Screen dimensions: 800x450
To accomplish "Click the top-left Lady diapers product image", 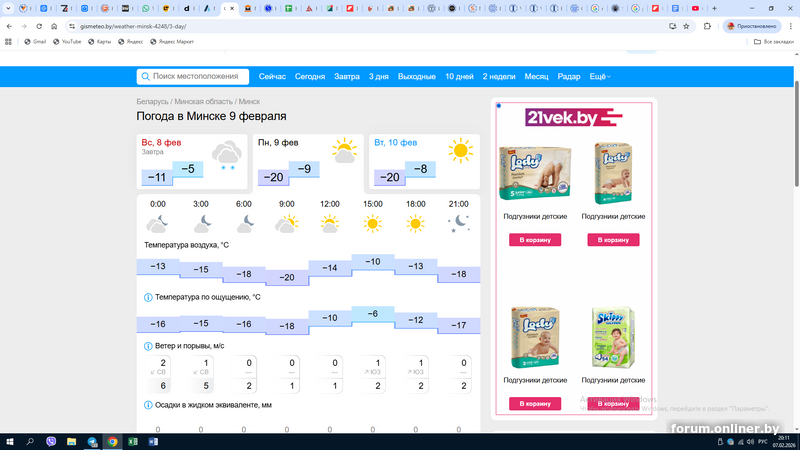I will 535,173.
